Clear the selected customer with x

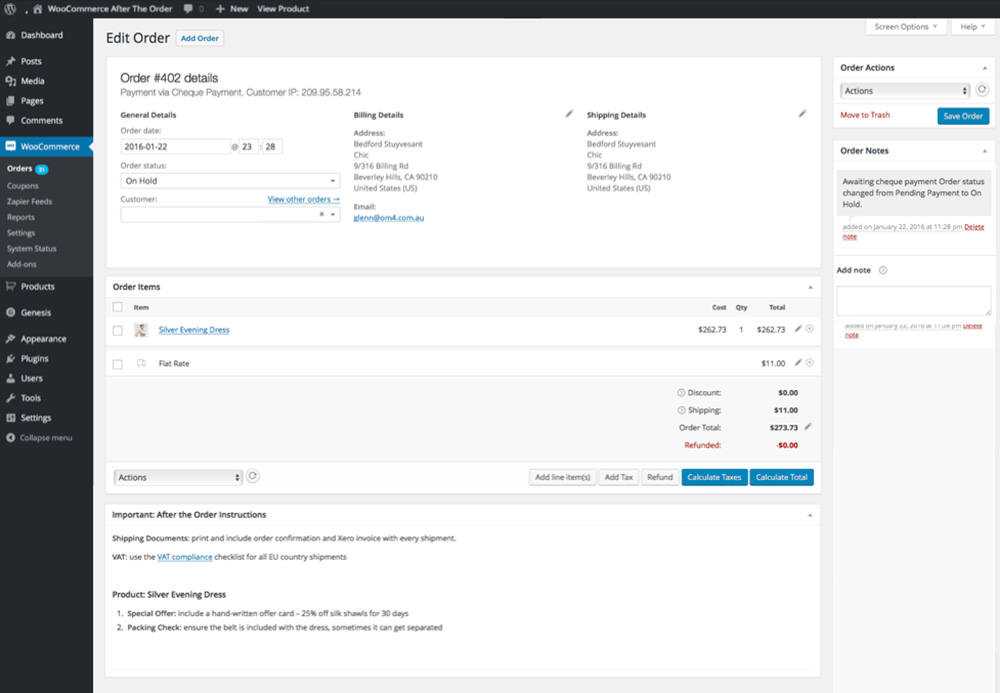321,214
